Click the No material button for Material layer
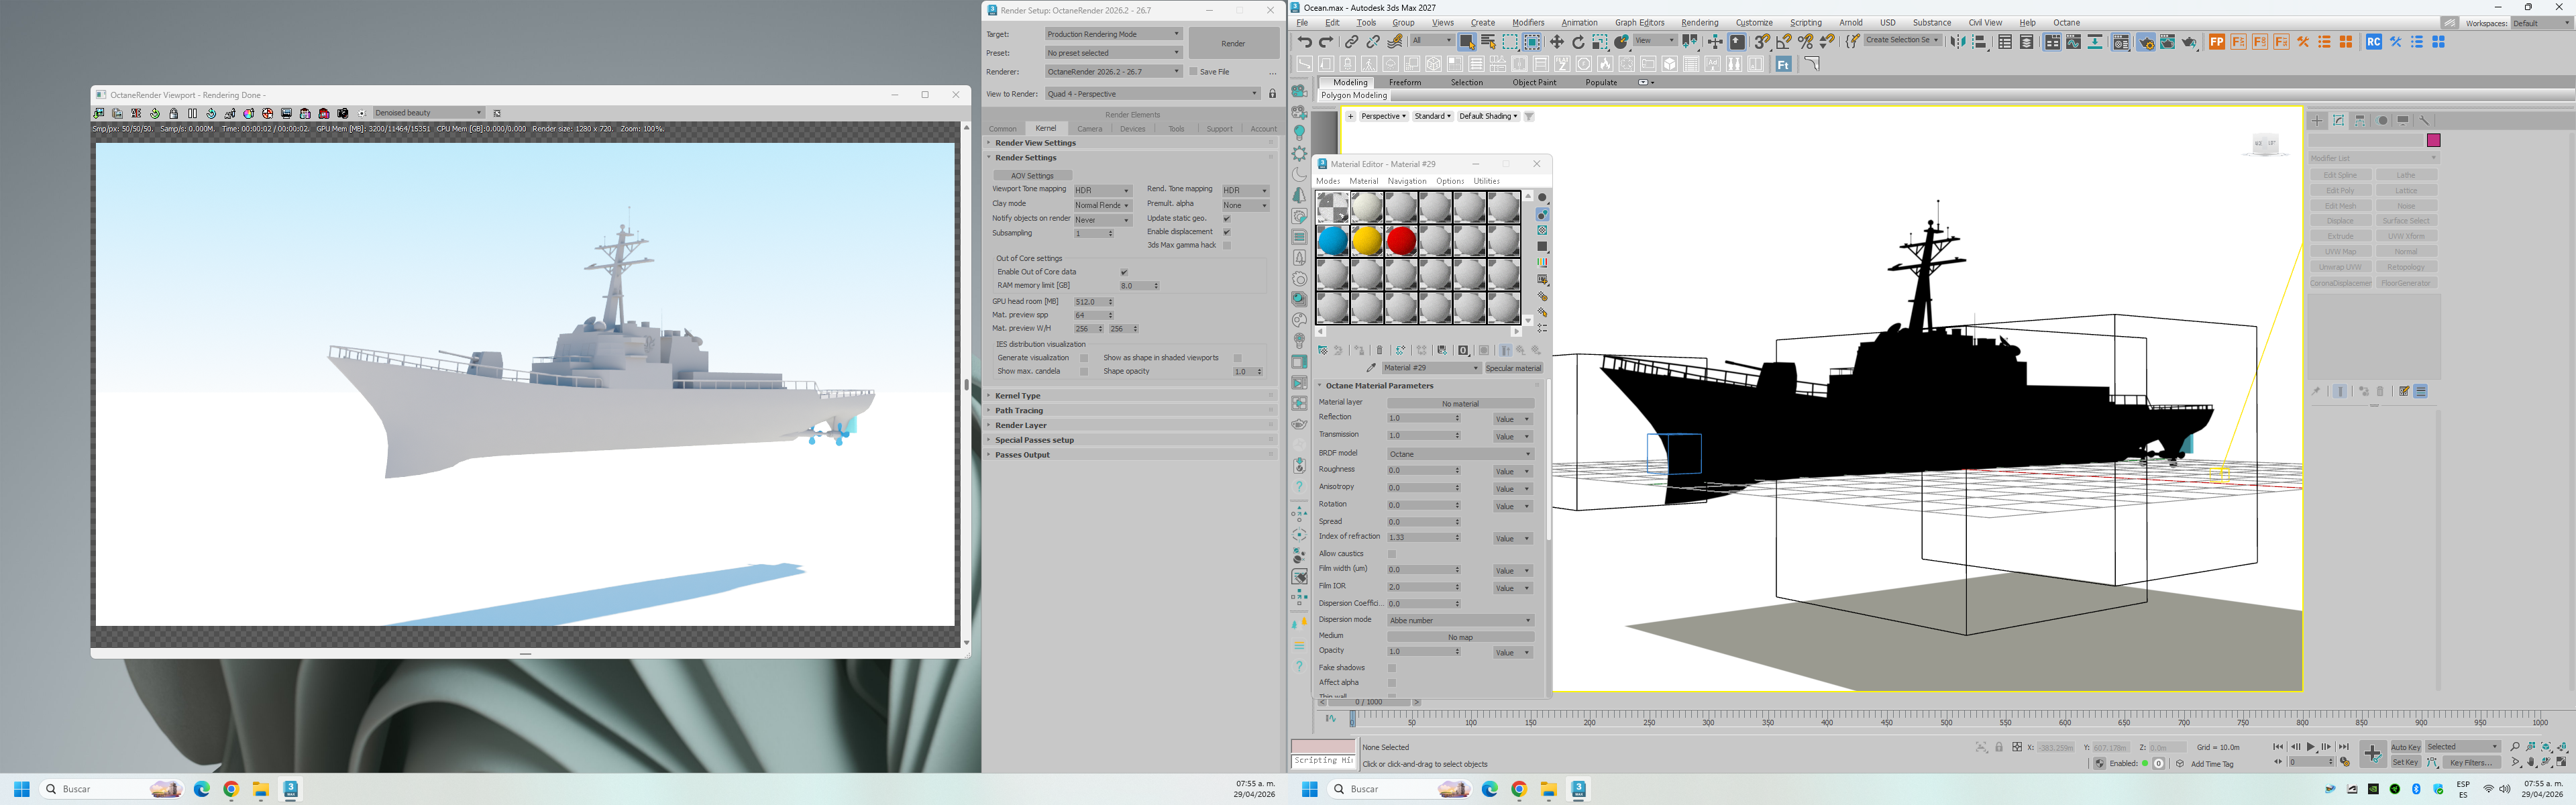 point(1460,404)
